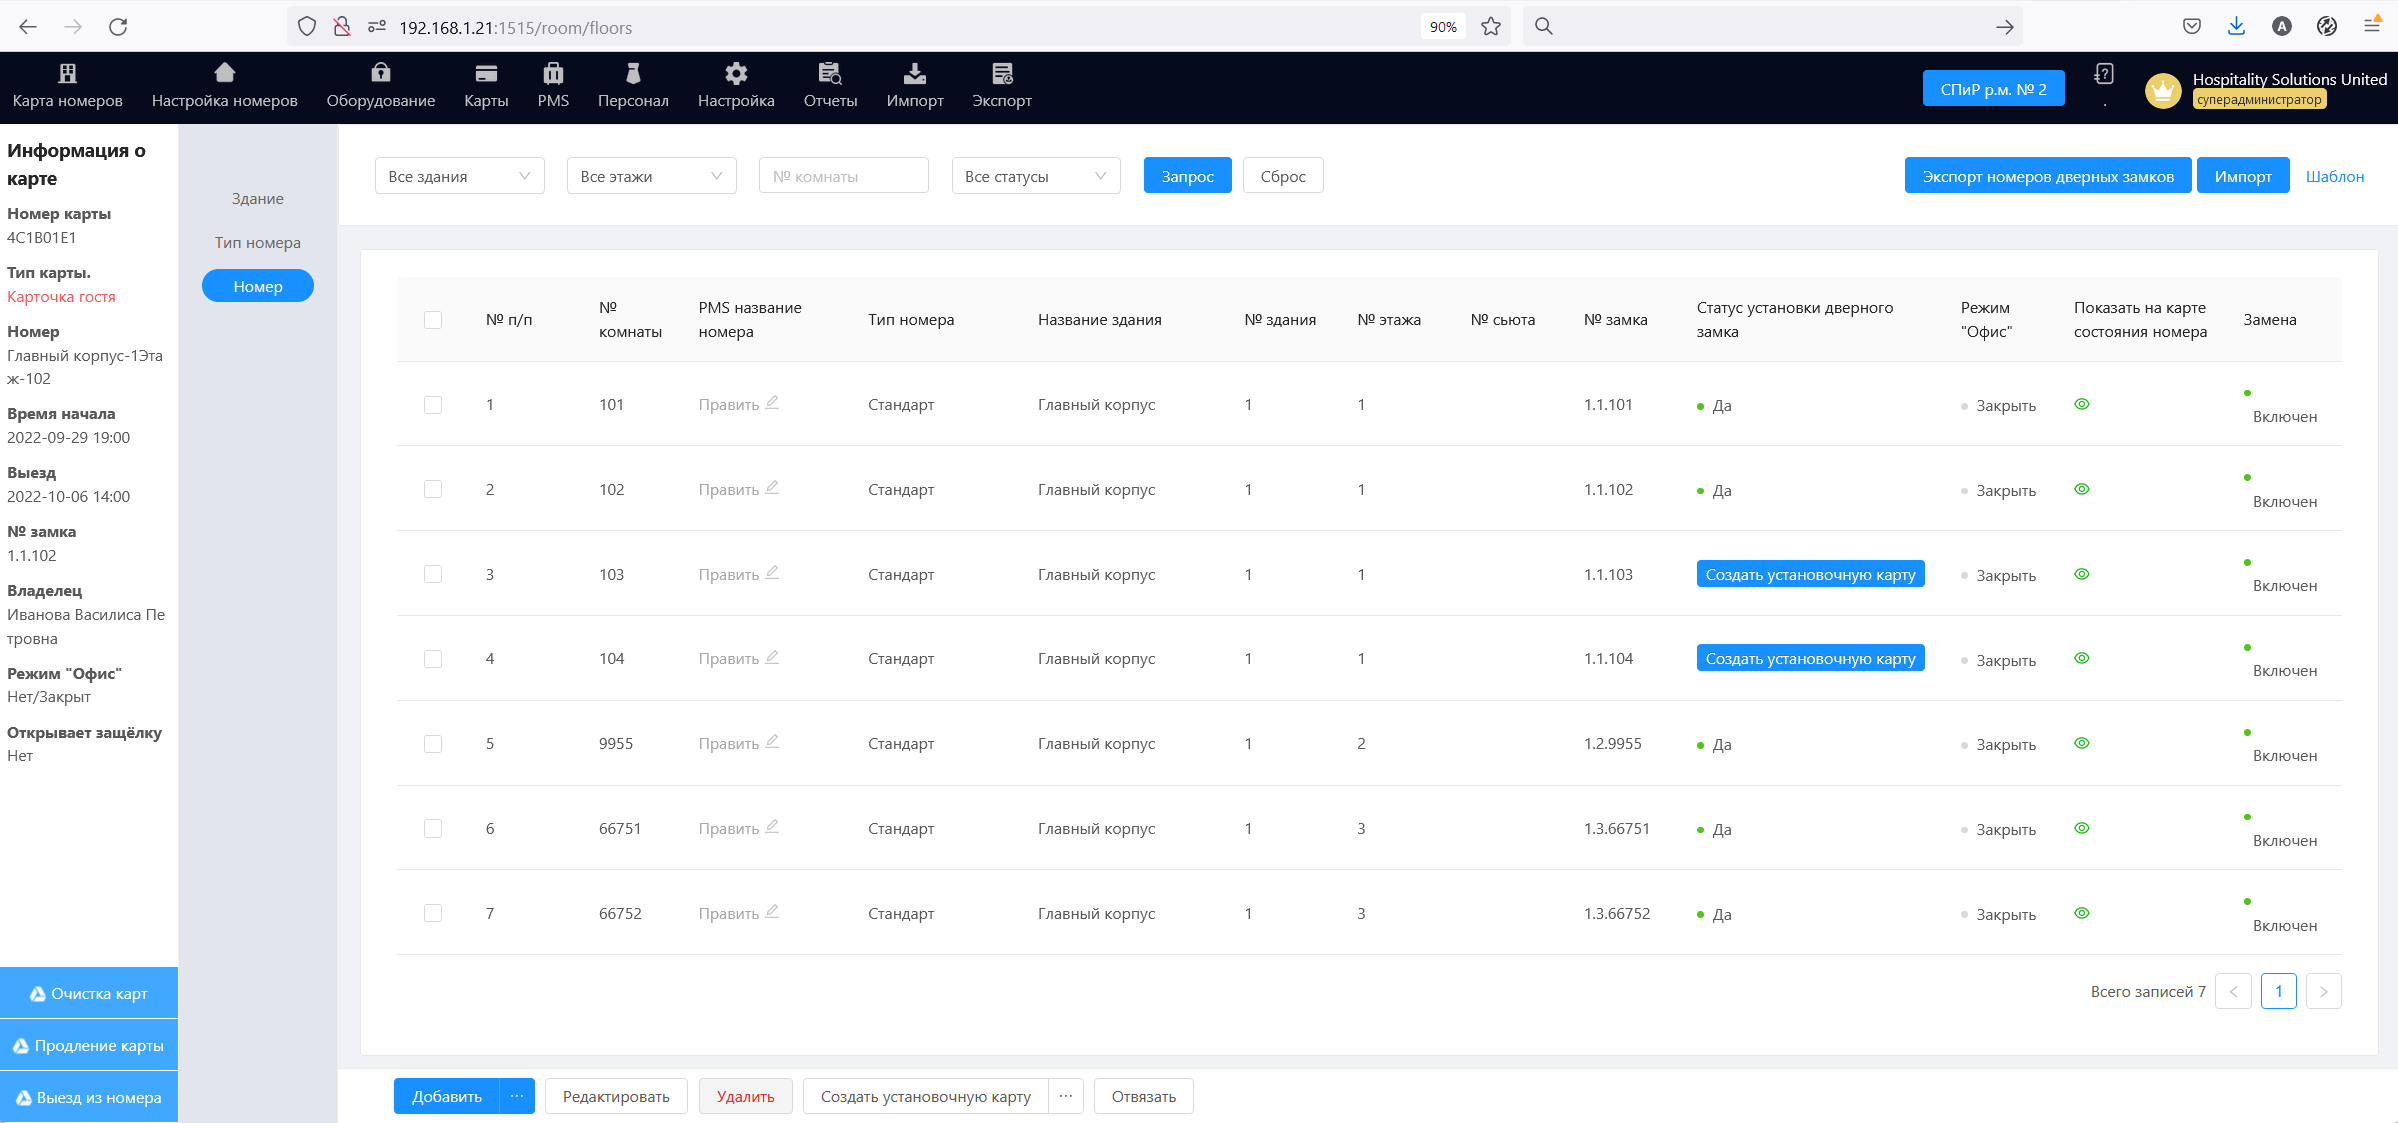Screen dimensions: 2398x1123
Task: Click the № комнаты input field
Action: tap(843, 176)
